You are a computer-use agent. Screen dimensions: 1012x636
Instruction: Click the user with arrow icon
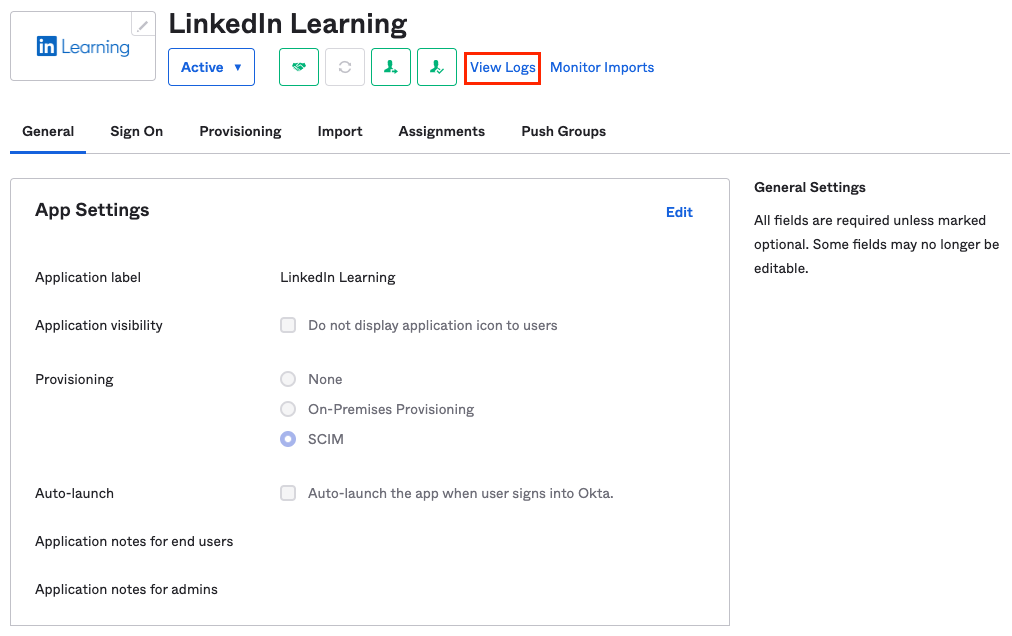point(391,67)
